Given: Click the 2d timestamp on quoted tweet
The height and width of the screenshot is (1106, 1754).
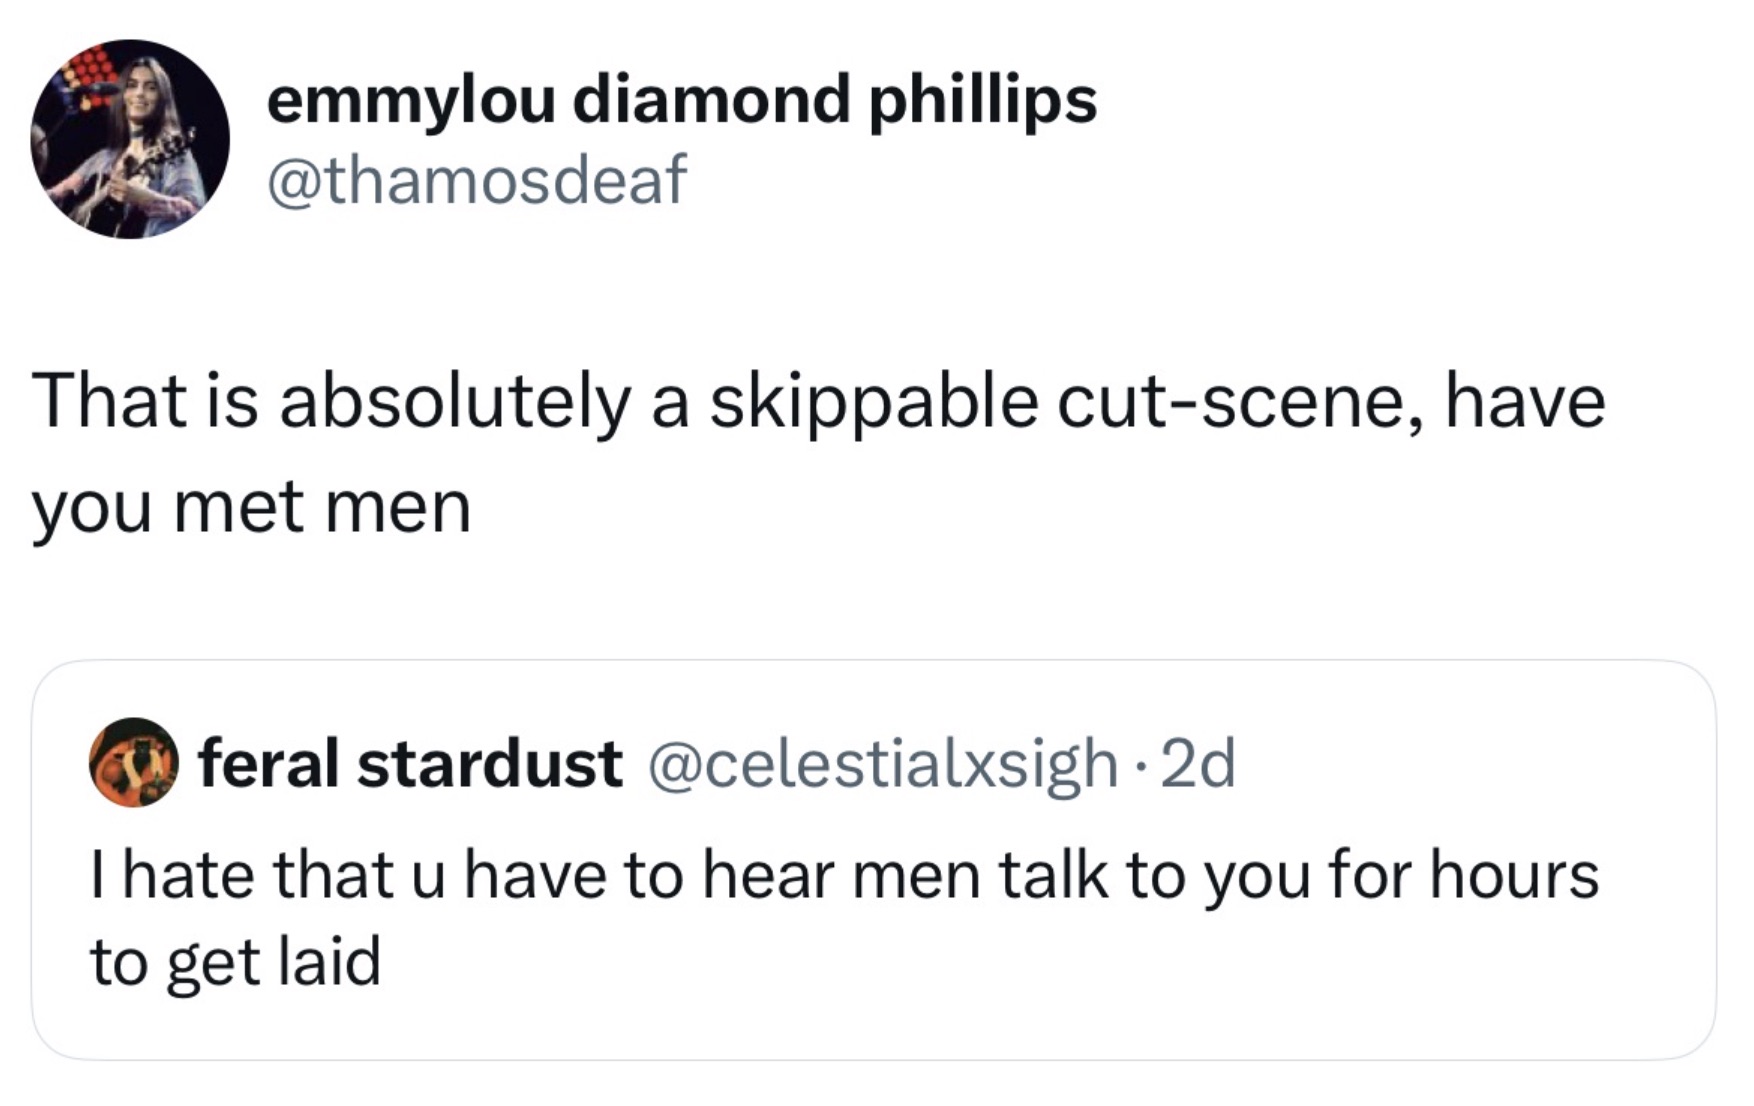Looking at the screenshot, I should 1200,763.
